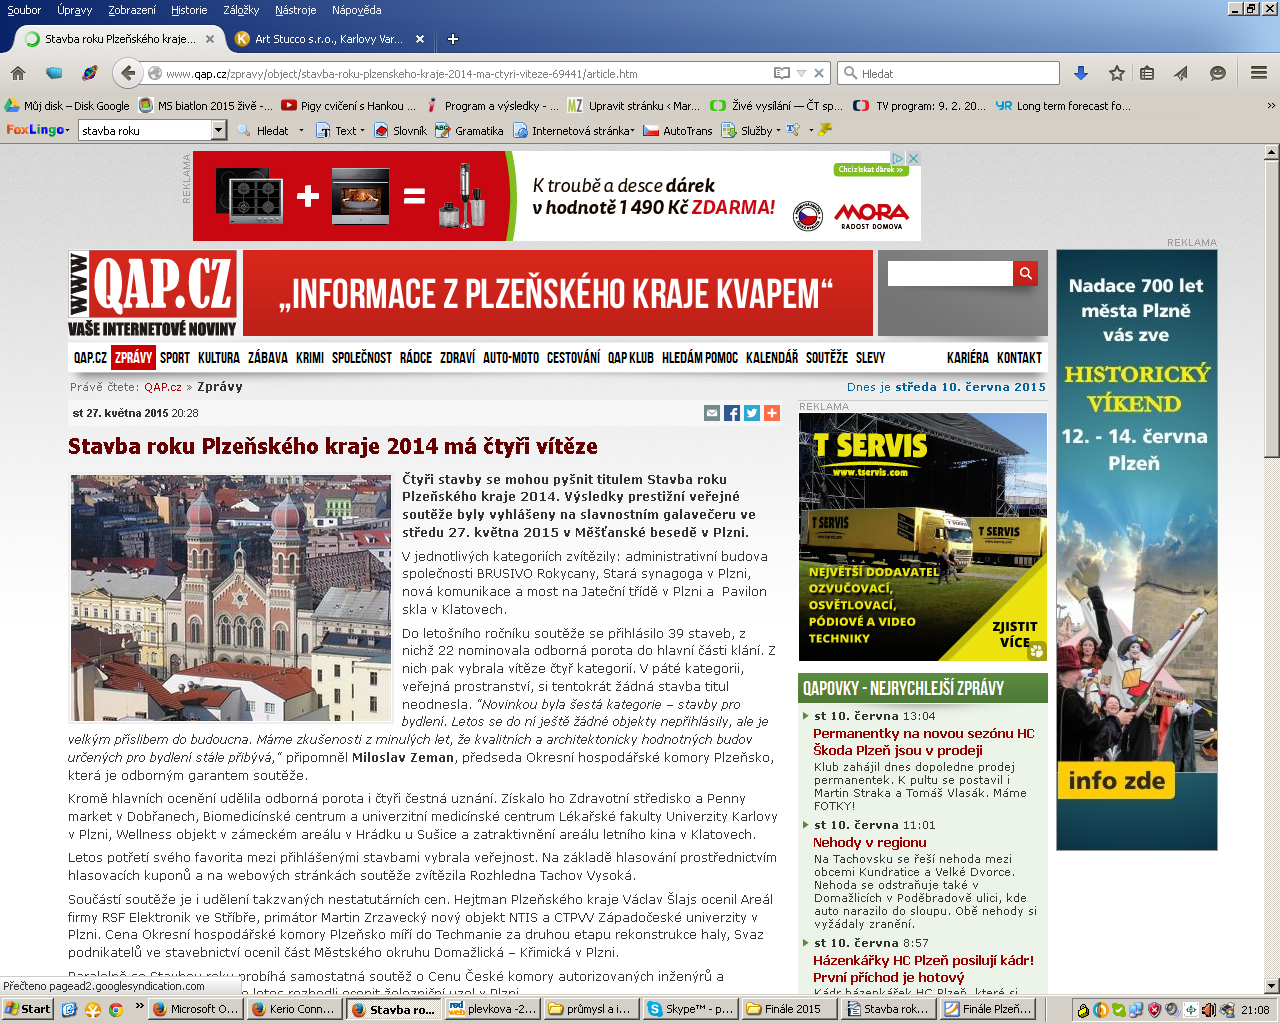Open the Windows Start menu
1280x1024 pixels.
click(x=27, y=1009)
